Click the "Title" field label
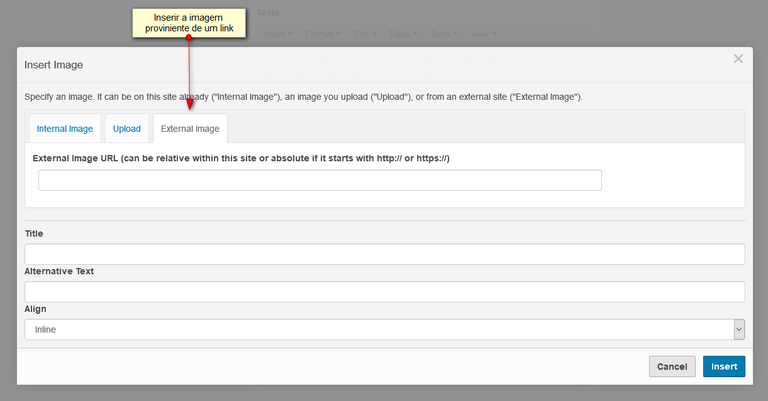 click(34, 233)
